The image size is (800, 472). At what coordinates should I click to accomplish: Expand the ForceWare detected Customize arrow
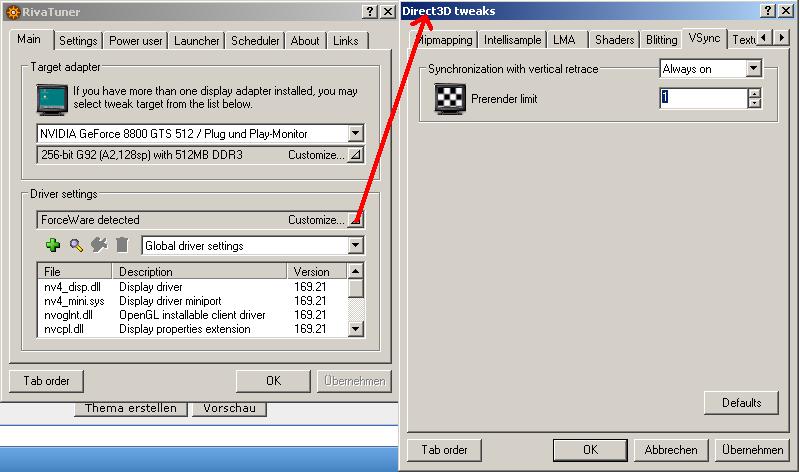[356, 220]
